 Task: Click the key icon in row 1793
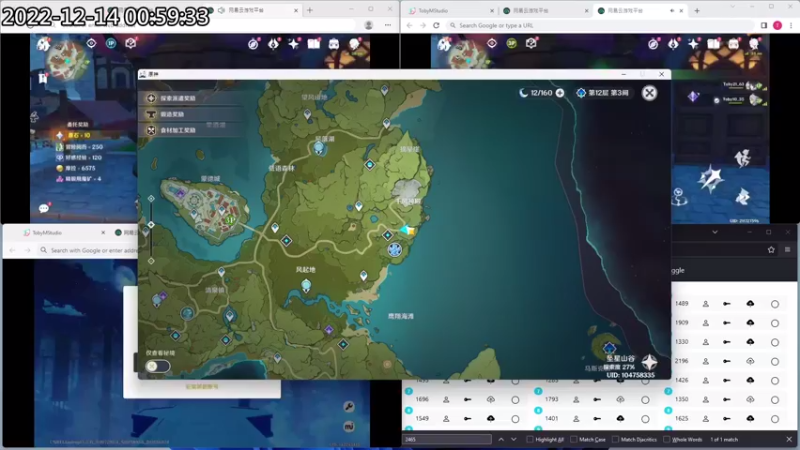[597, 399]
